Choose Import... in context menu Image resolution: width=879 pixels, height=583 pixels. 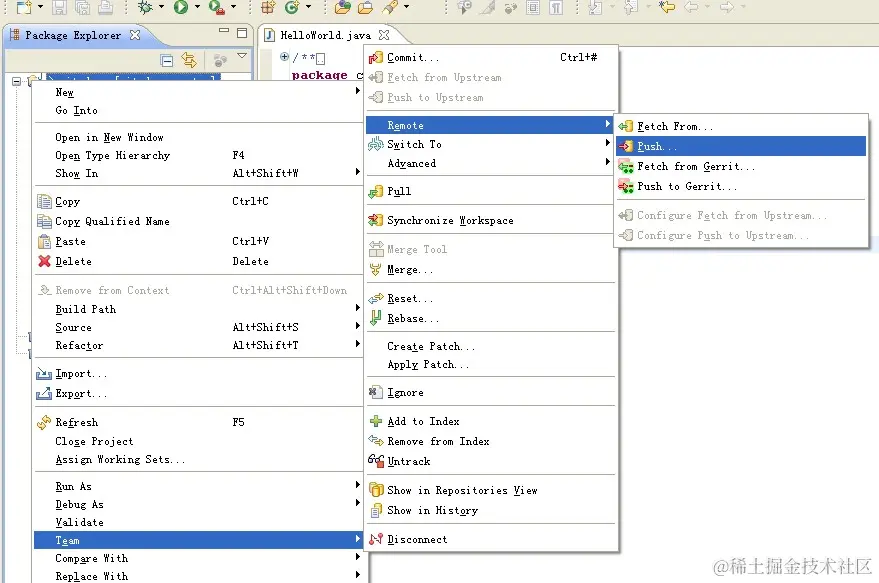(198, 374)
